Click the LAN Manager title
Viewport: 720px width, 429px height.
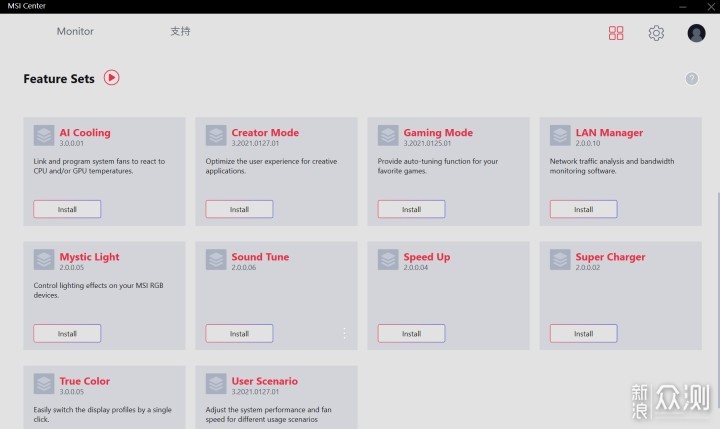tap(609, 133)
